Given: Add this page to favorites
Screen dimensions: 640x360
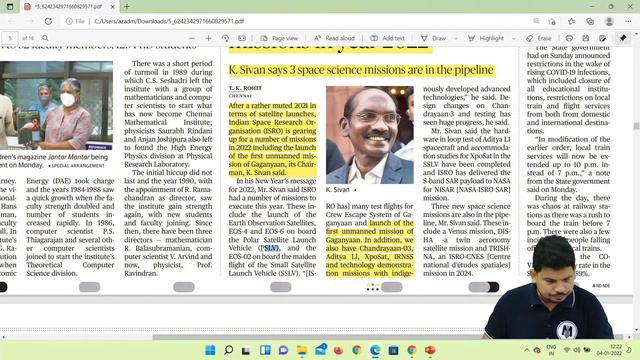Looking at the screenshot, I should coord(552,21).
